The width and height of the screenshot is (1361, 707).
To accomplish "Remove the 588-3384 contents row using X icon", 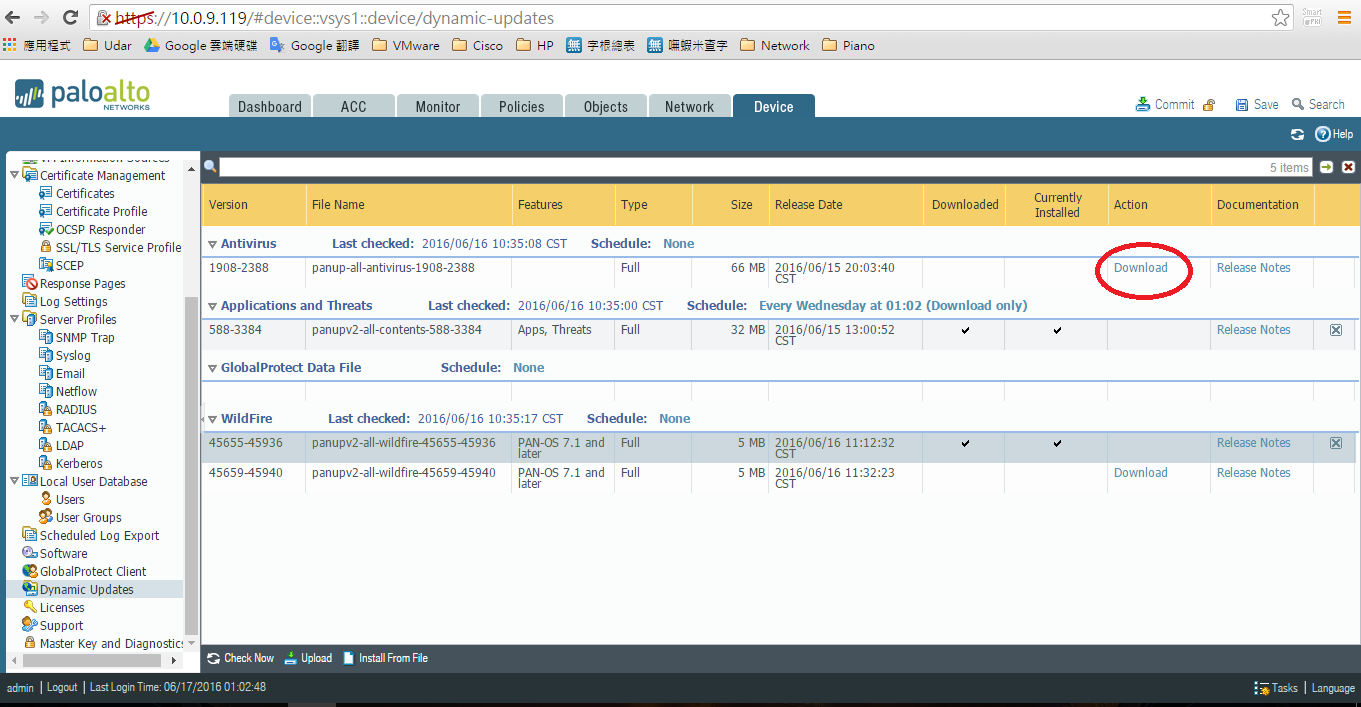I will pyautogui.click(x=1336, y=330).
